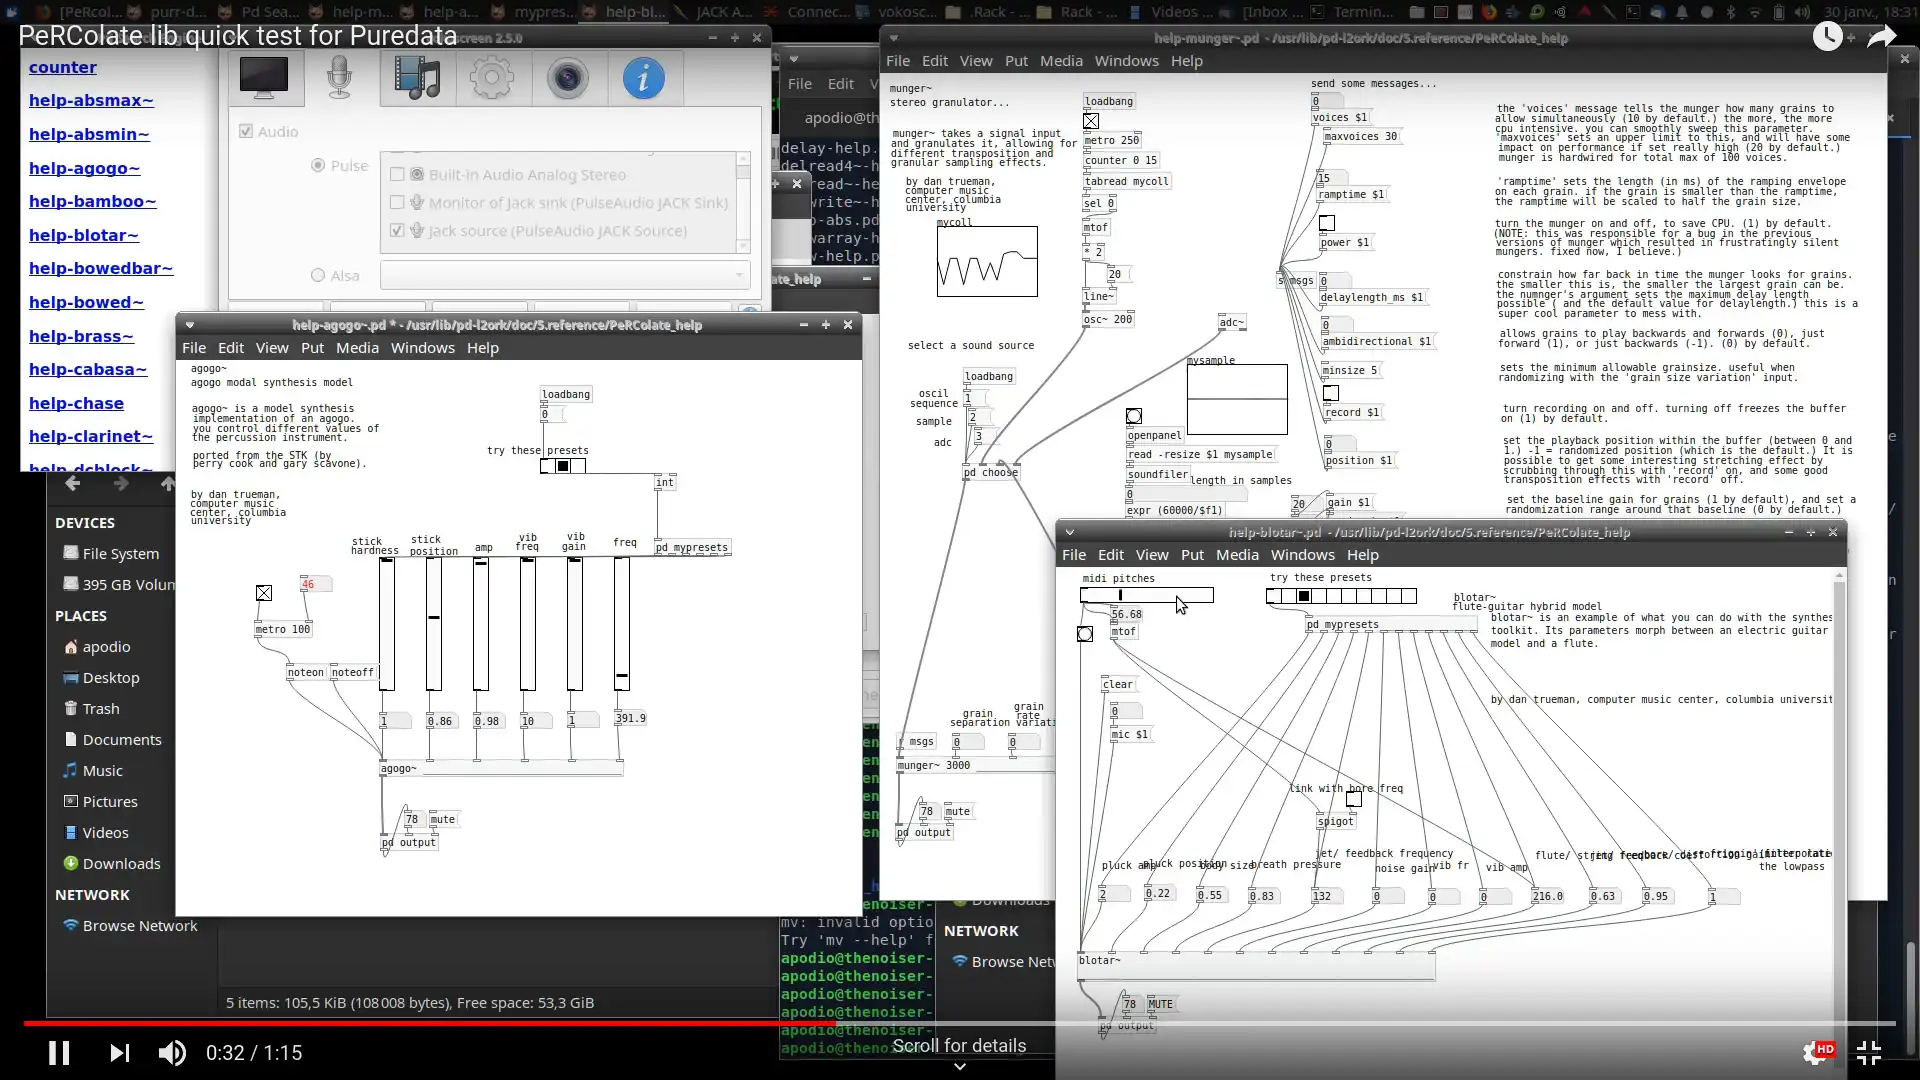Click the MUTE button in blotar patch
1920x1080 pixels.
coord(1159,1004)
